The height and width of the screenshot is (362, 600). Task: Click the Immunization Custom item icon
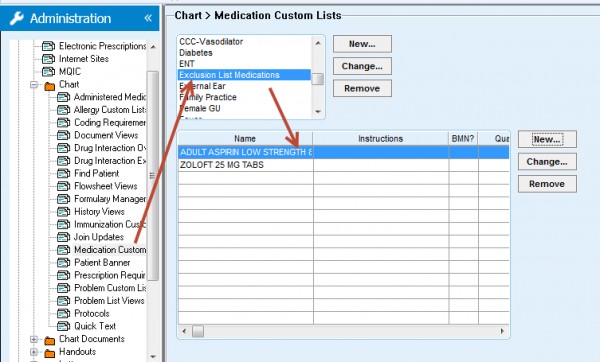pos(63,224)
